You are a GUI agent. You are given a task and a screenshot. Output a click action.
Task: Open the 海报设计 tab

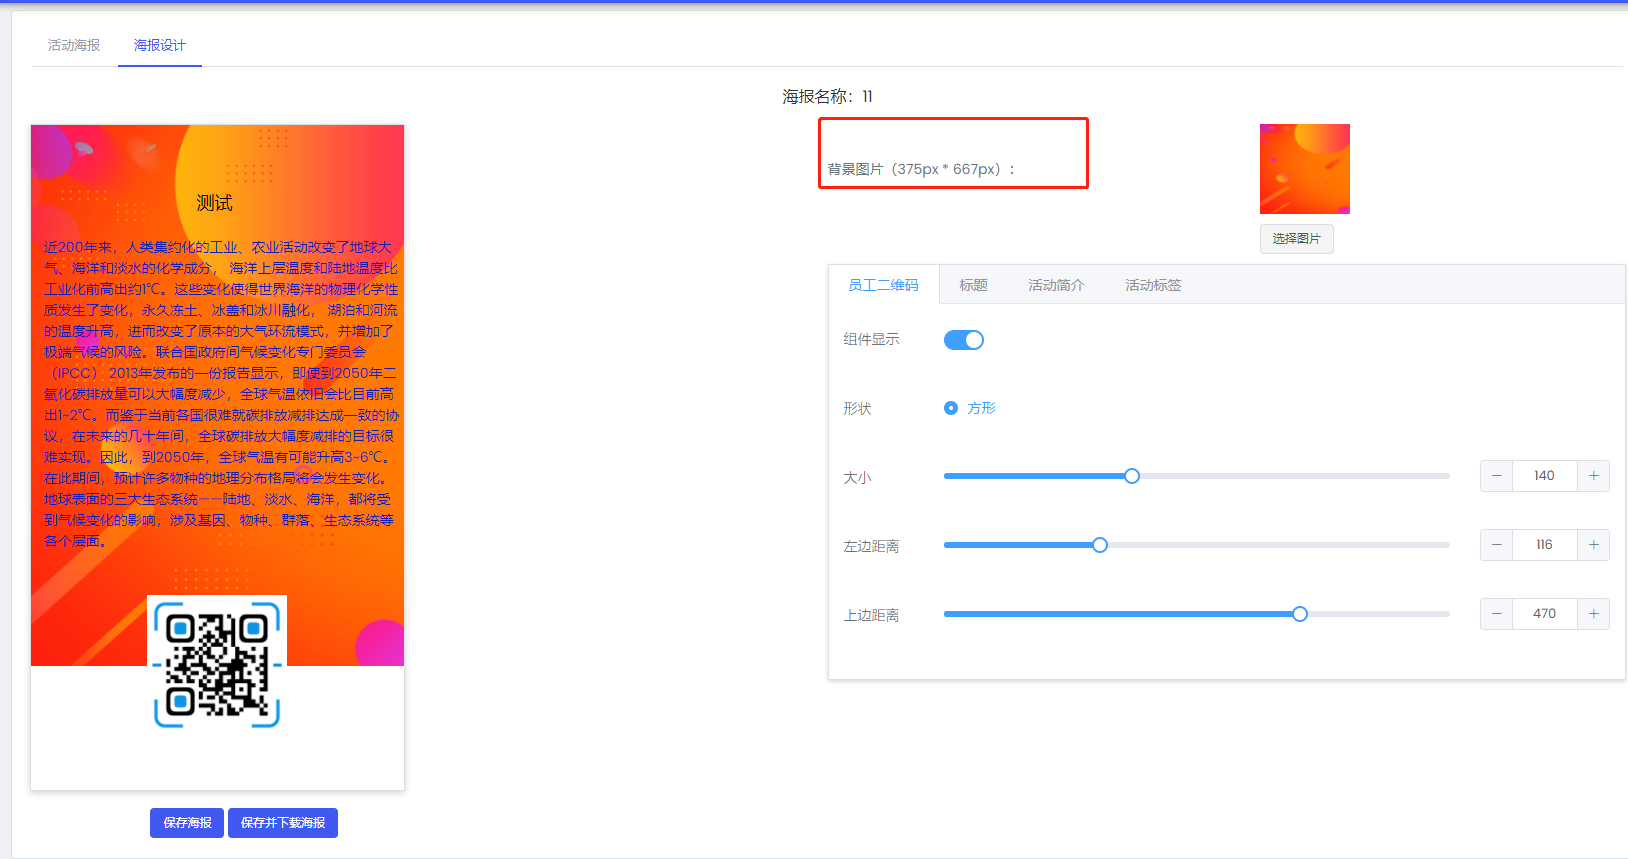160,45
